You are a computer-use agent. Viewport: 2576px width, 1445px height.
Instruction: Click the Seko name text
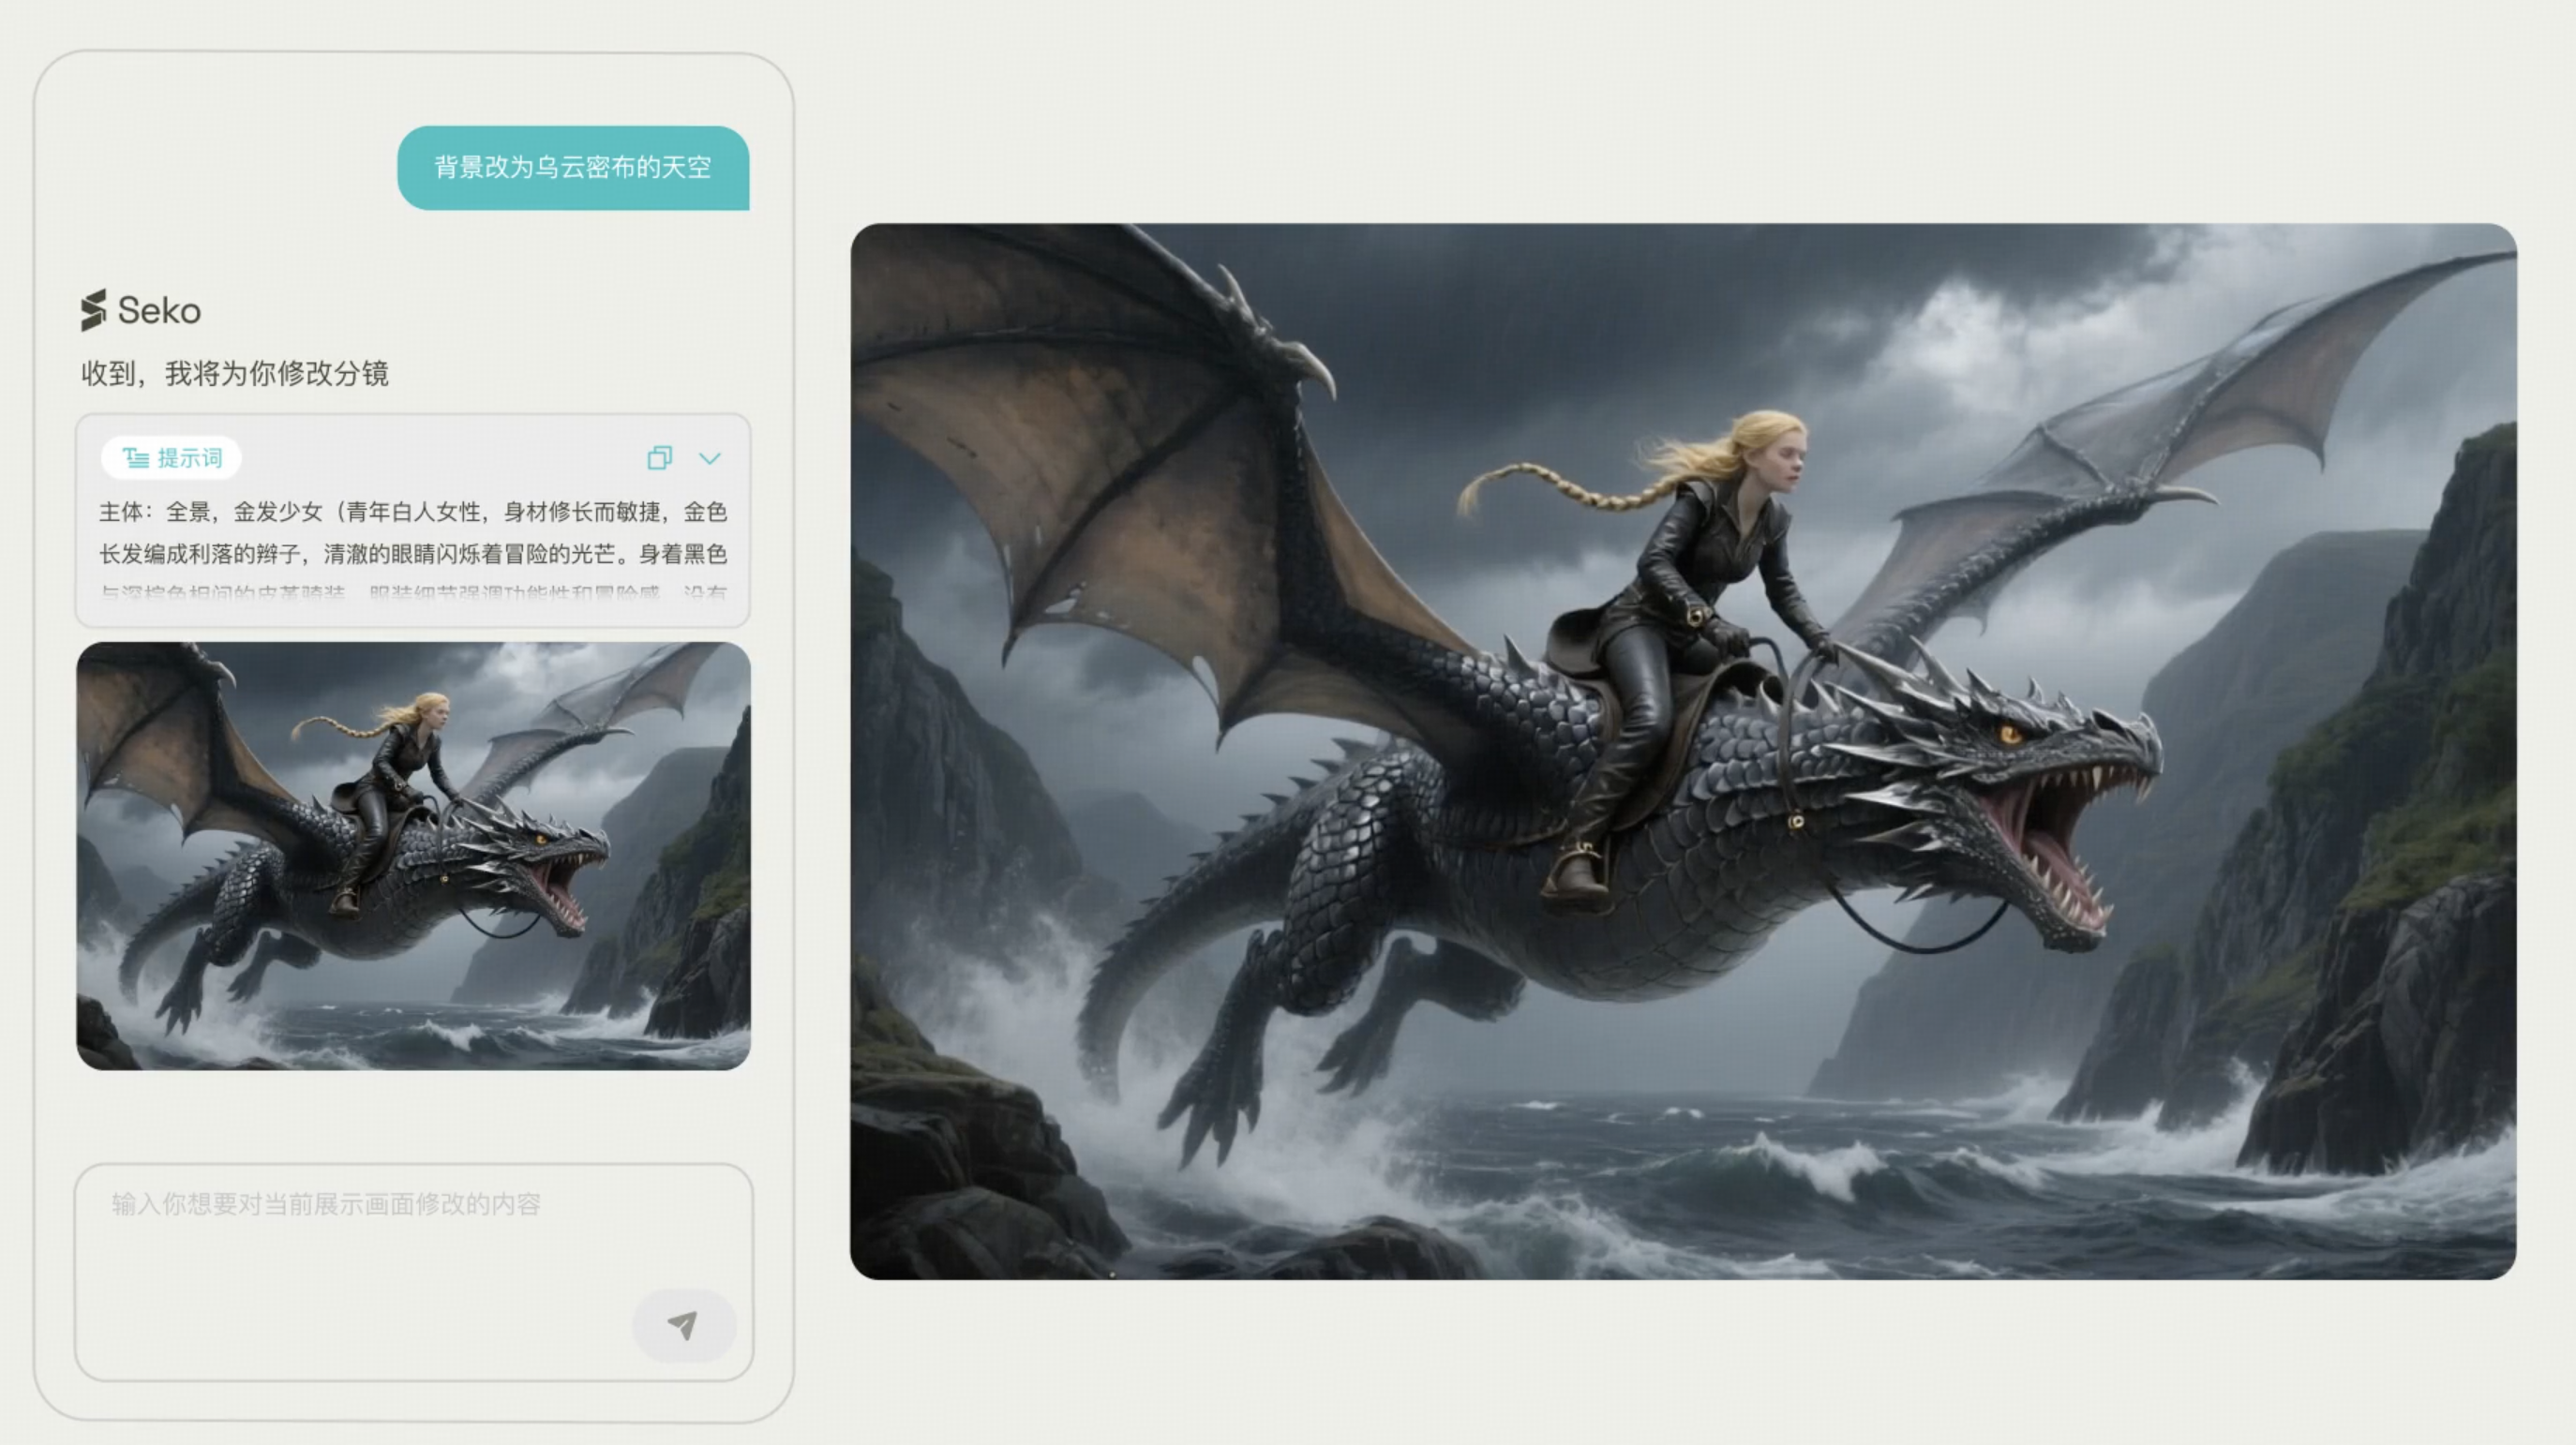pos(159,311)
